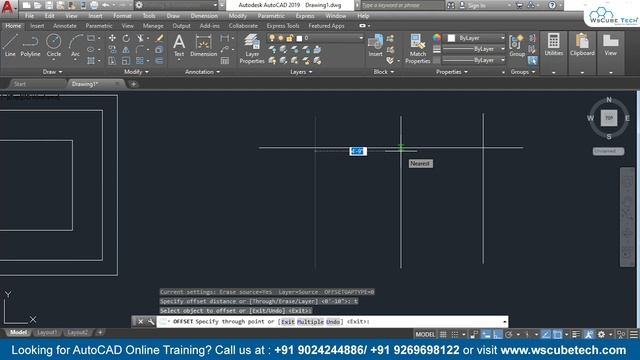The width and height of the screenshot is (640, 360).
Task: Click the Group icon
Action: (x=517, y=45)
